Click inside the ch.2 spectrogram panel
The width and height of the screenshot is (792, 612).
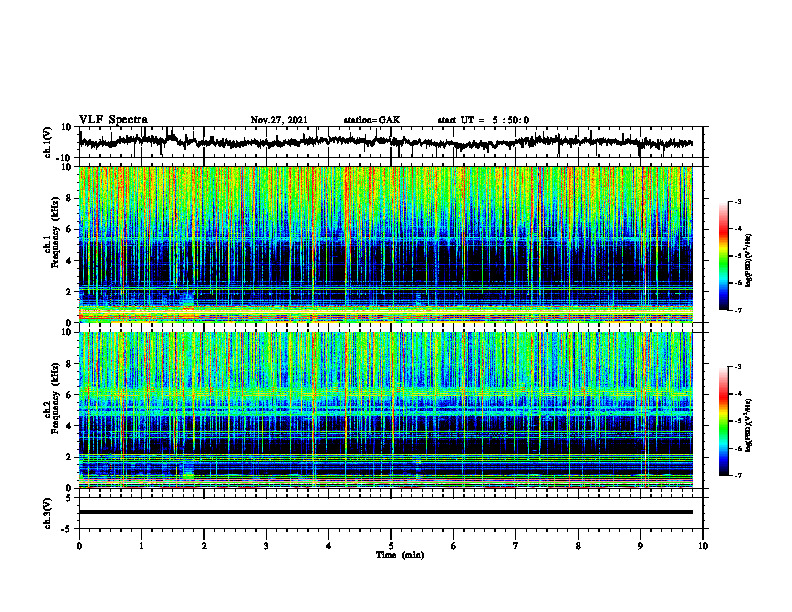386,410
